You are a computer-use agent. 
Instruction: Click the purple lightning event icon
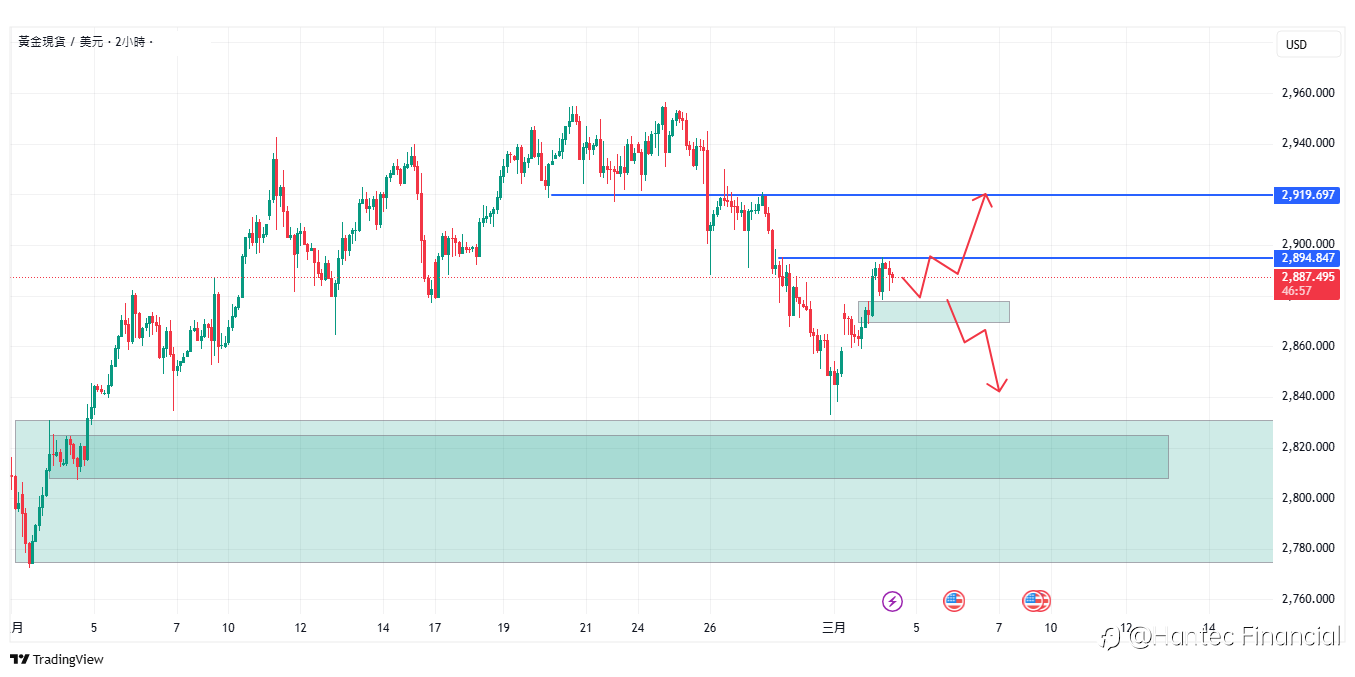click(x=892, y=601)
